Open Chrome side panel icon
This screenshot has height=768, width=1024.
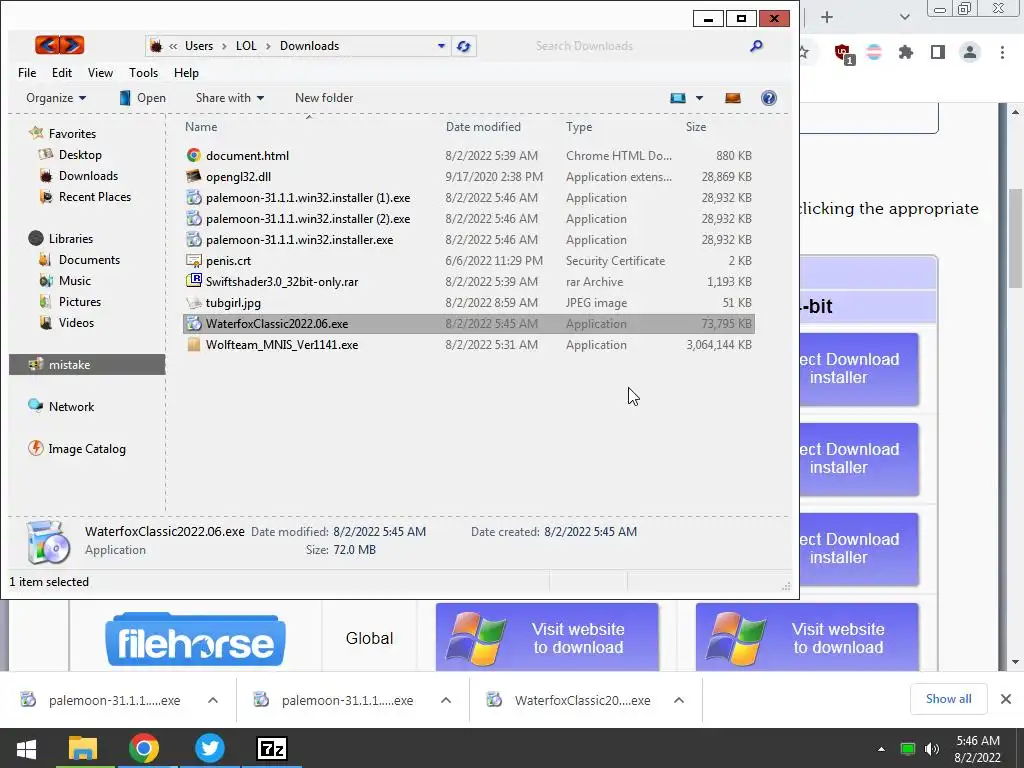tap(938, 52)
